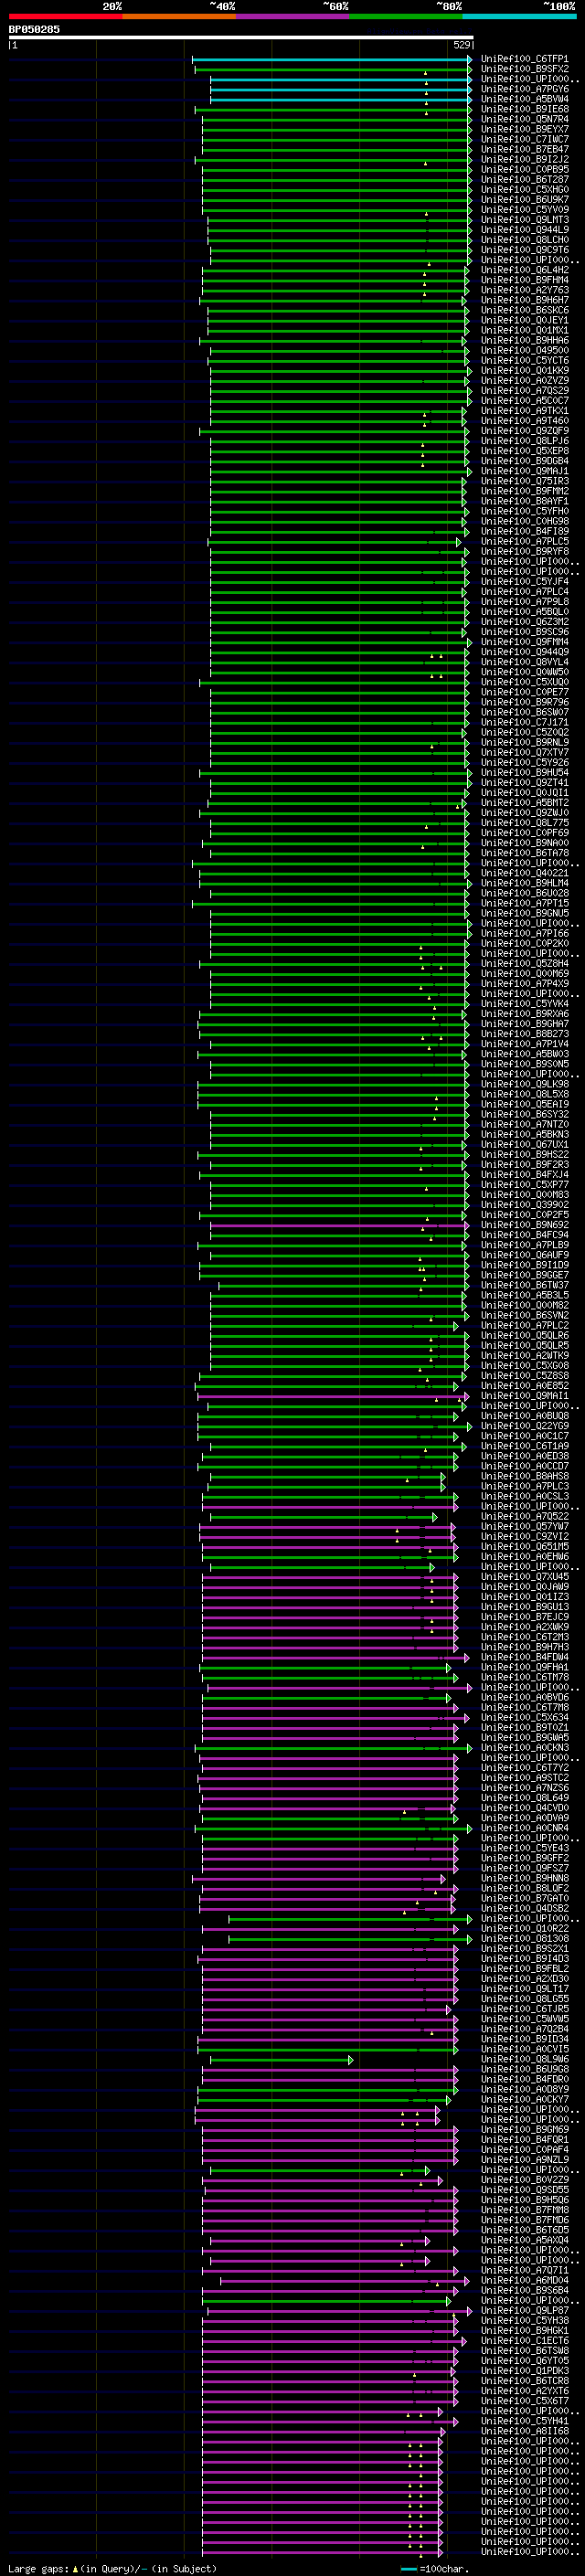Click the green alignment bar for UniRef100_B9EYX7
585x2576 pixels.
coord(336,130)
